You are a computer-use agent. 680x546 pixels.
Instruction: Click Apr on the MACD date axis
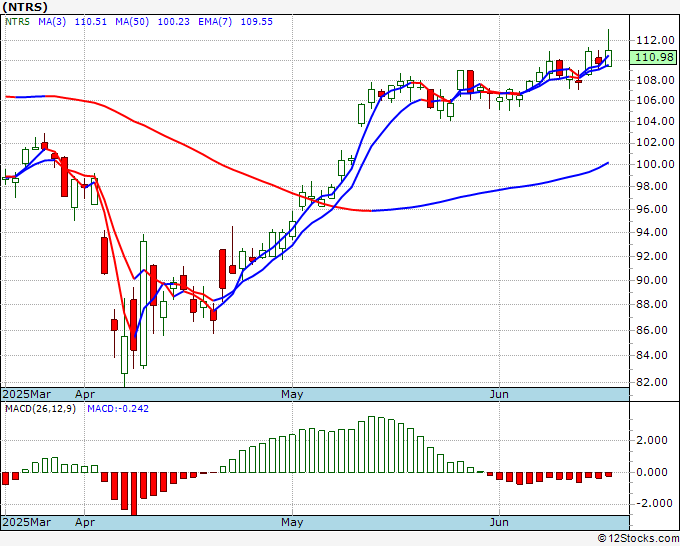tap(85, 522)
